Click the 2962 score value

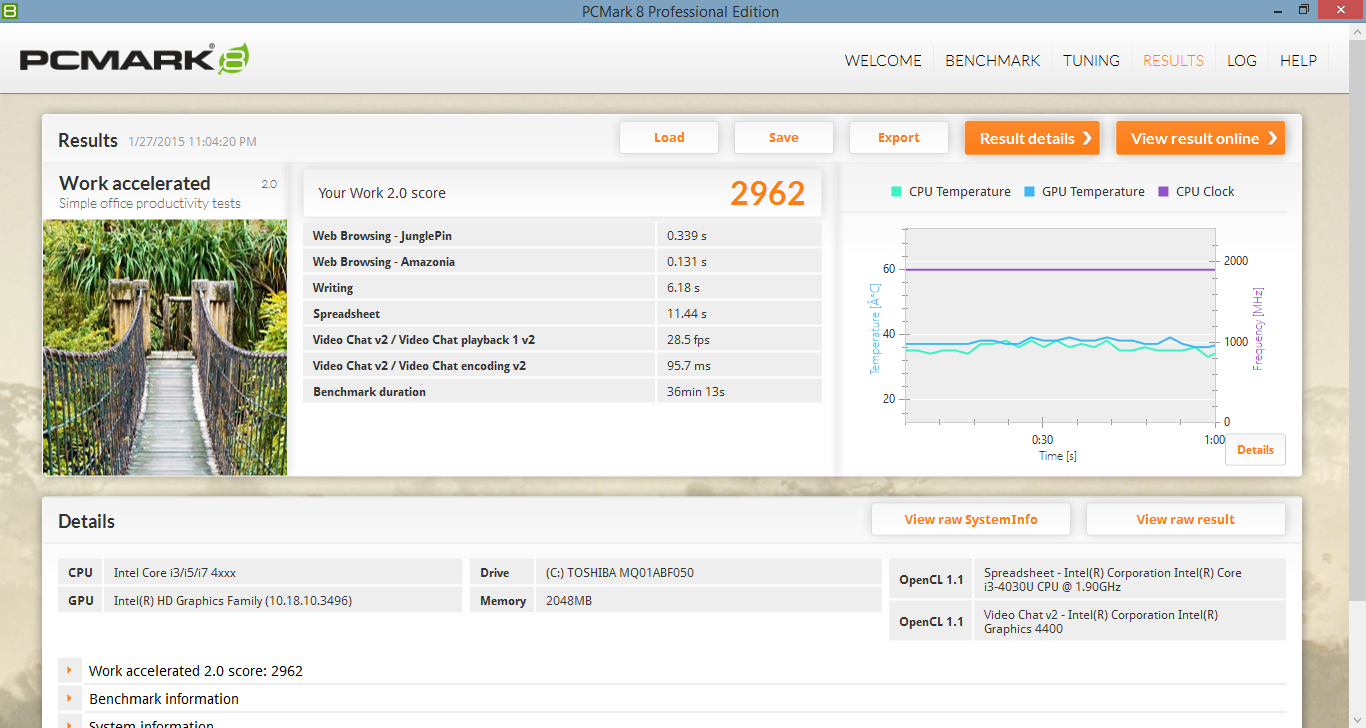pos(767,193)
